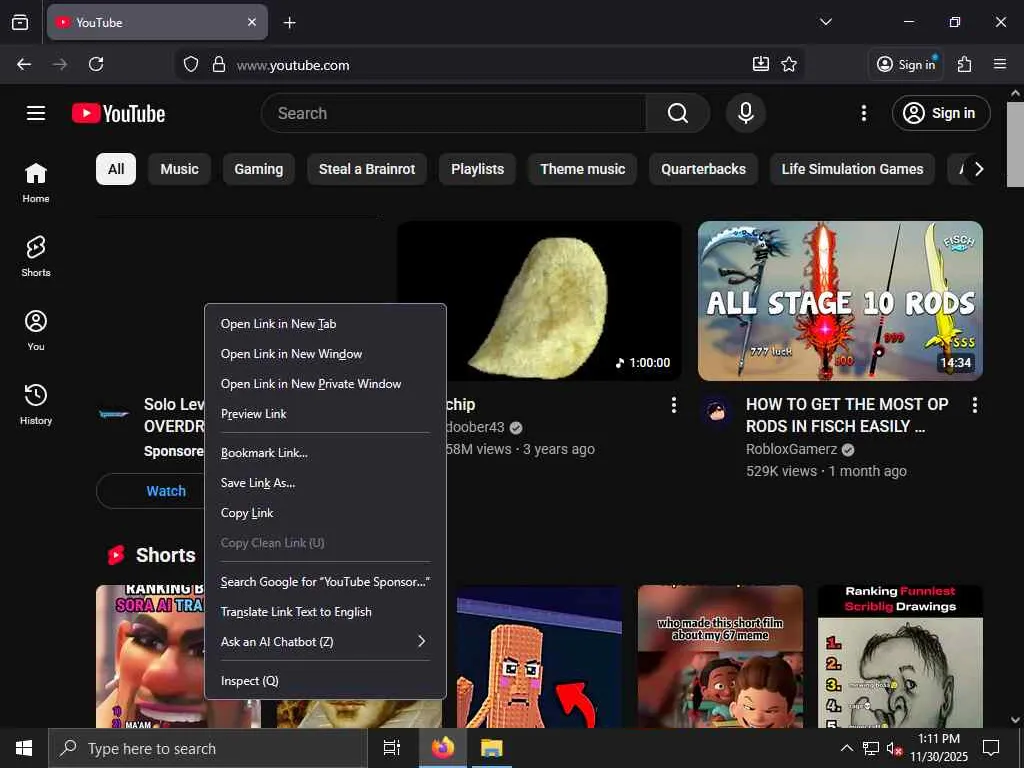Select the Steal a Brainrot chip
1024x768 pixels.
[x=367, y=169]
